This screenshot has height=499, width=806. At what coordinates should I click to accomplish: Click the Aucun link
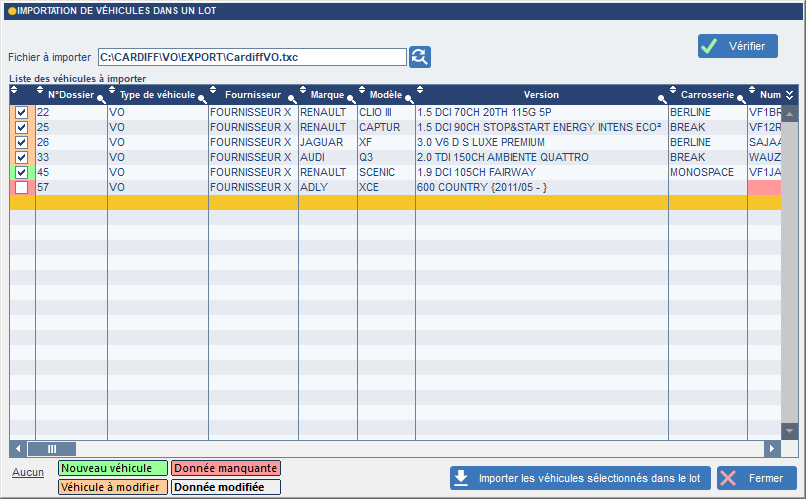click(x=28, y=472)
